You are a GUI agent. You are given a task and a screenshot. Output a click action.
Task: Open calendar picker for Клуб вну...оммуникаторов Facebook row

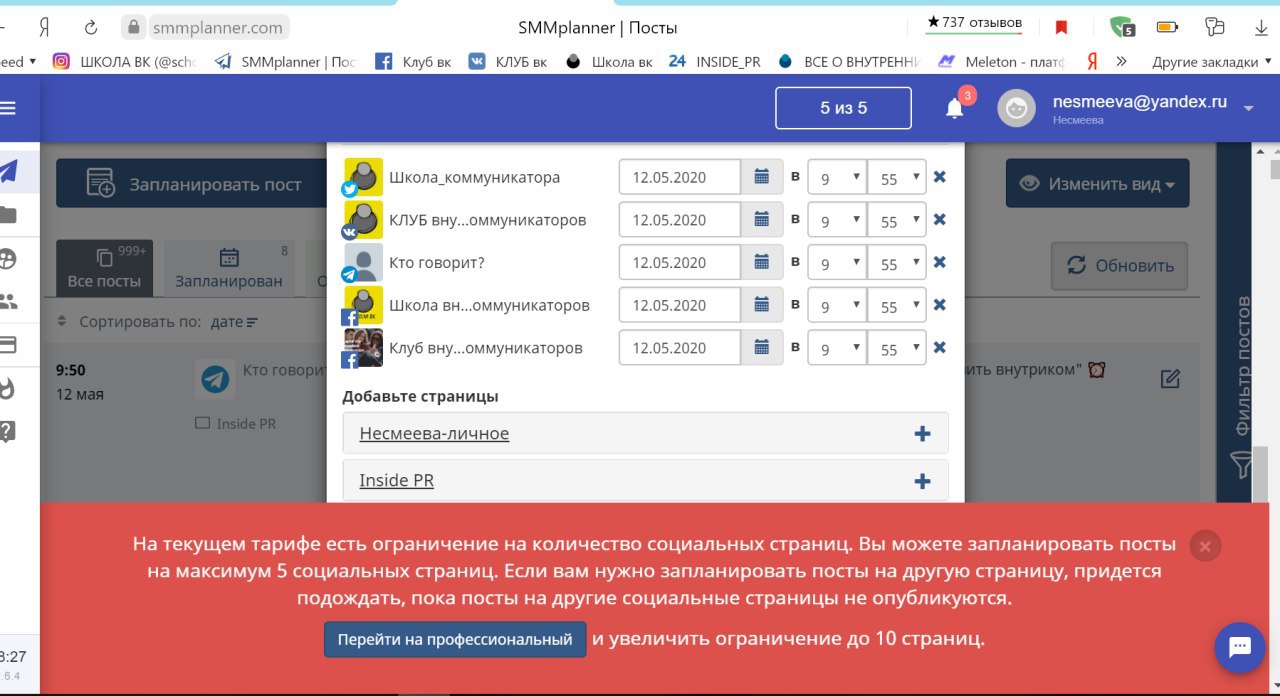762,348
